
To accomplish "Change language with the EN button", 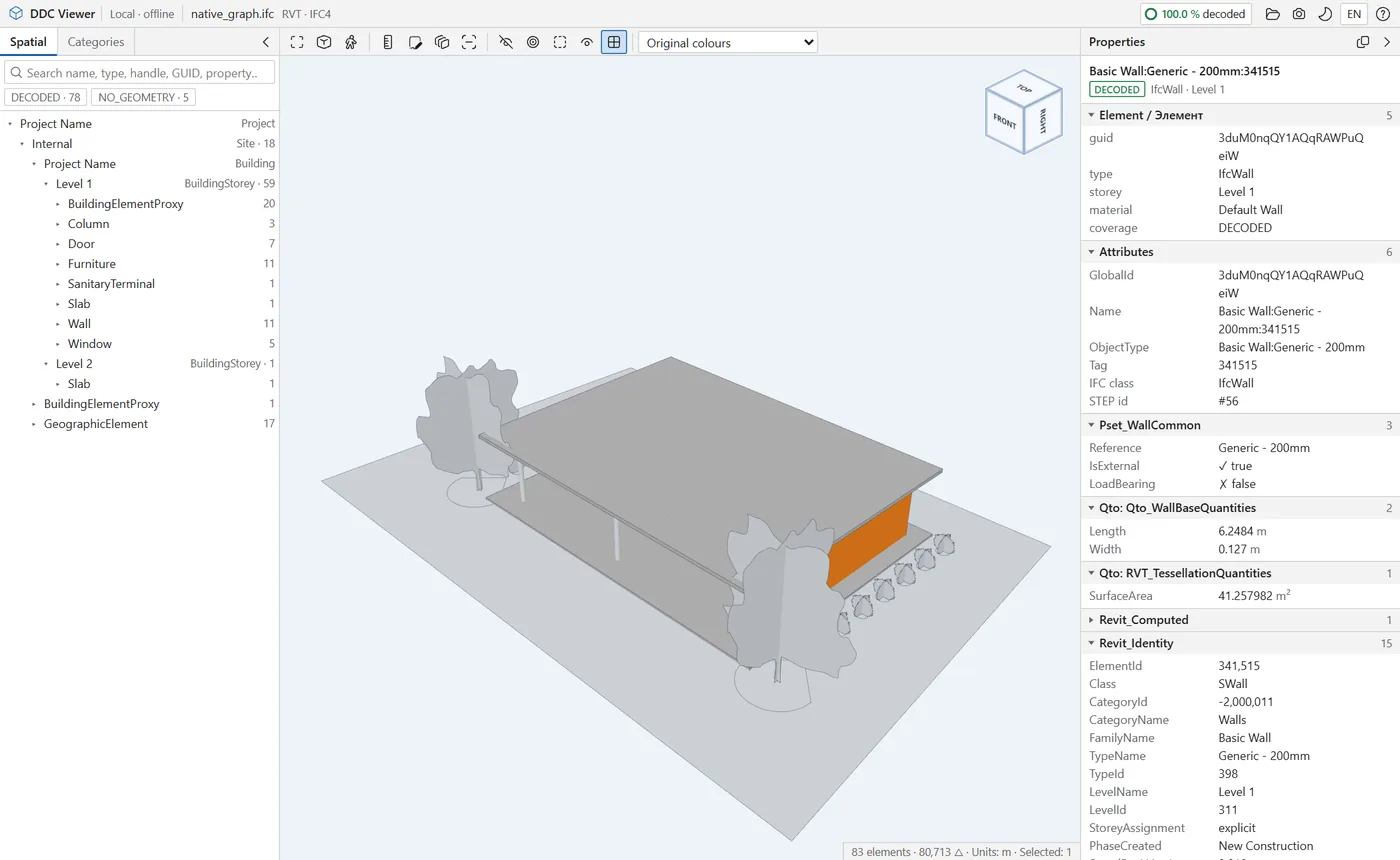I will tap(1353, 14).
